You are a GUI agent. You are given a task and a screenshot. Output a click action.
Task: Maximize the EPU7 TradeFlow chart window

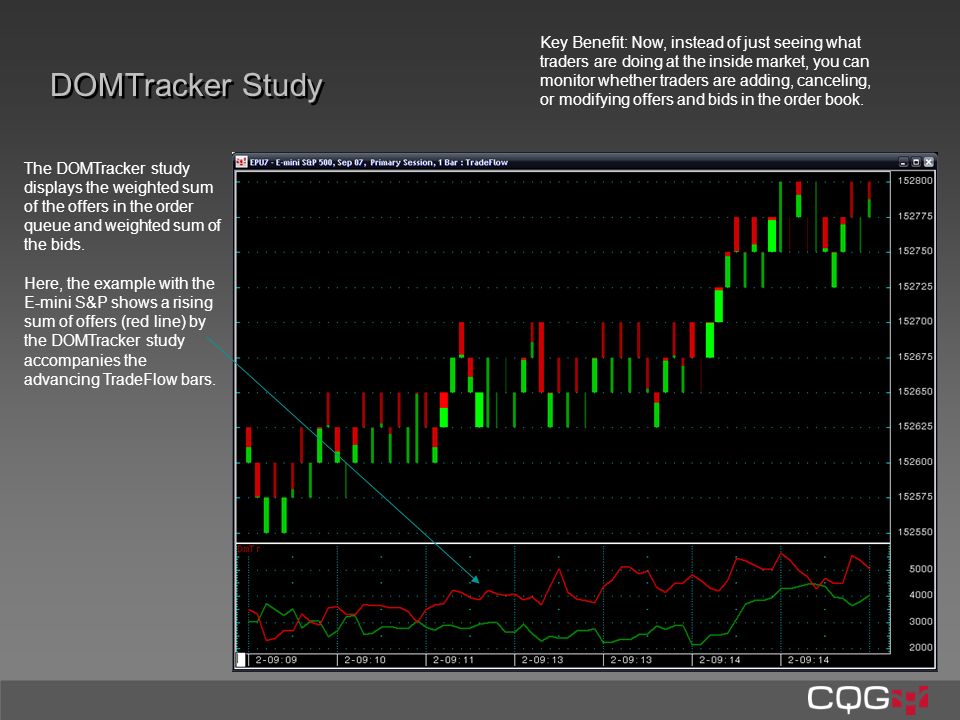pyautogui.click(x=916, y=162)
